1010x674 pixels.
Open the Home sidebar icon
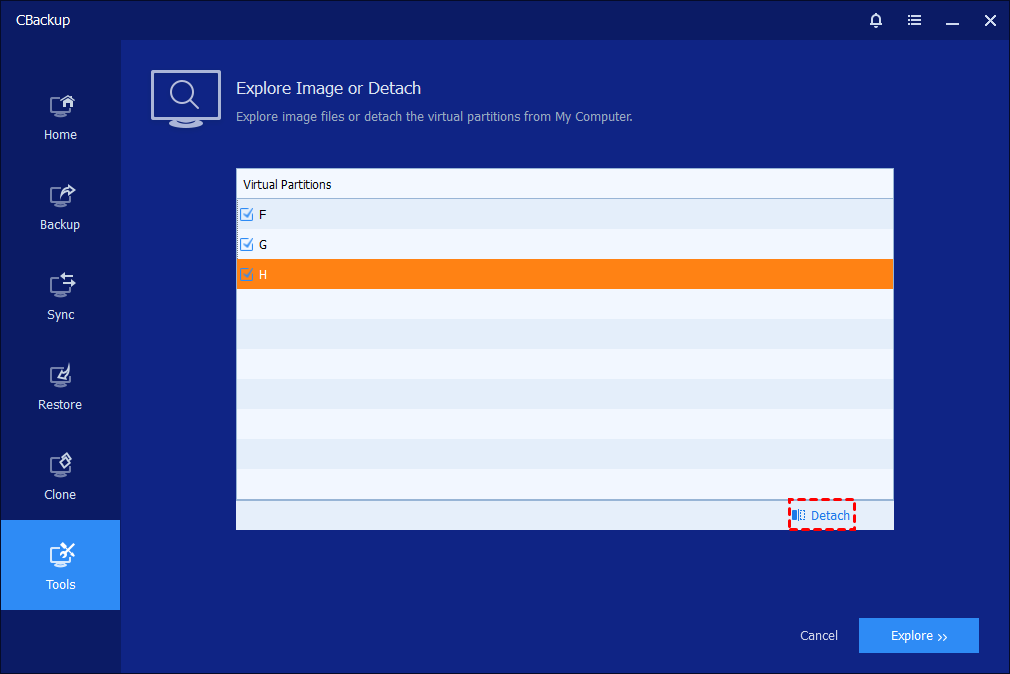point(61,106)
